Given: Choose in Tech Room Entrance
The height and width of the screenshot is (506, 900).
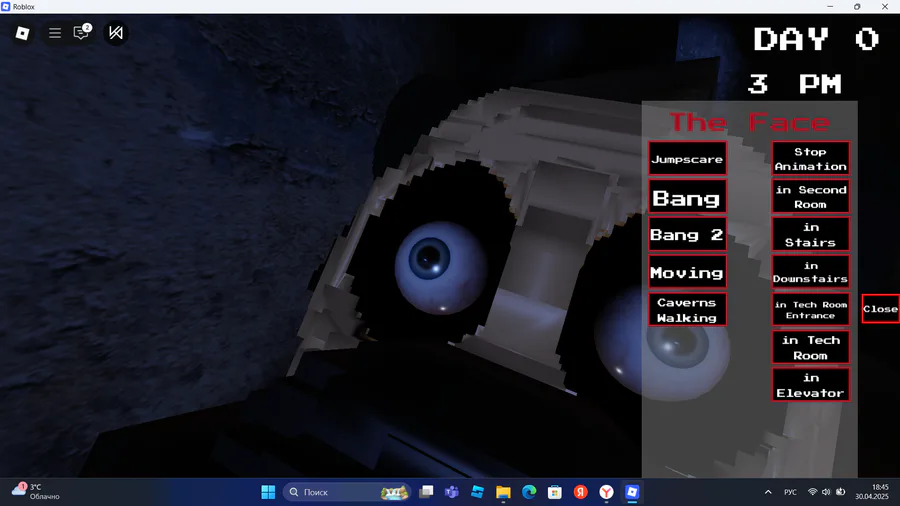Looking at the screenshot, I should pos(810,310).
